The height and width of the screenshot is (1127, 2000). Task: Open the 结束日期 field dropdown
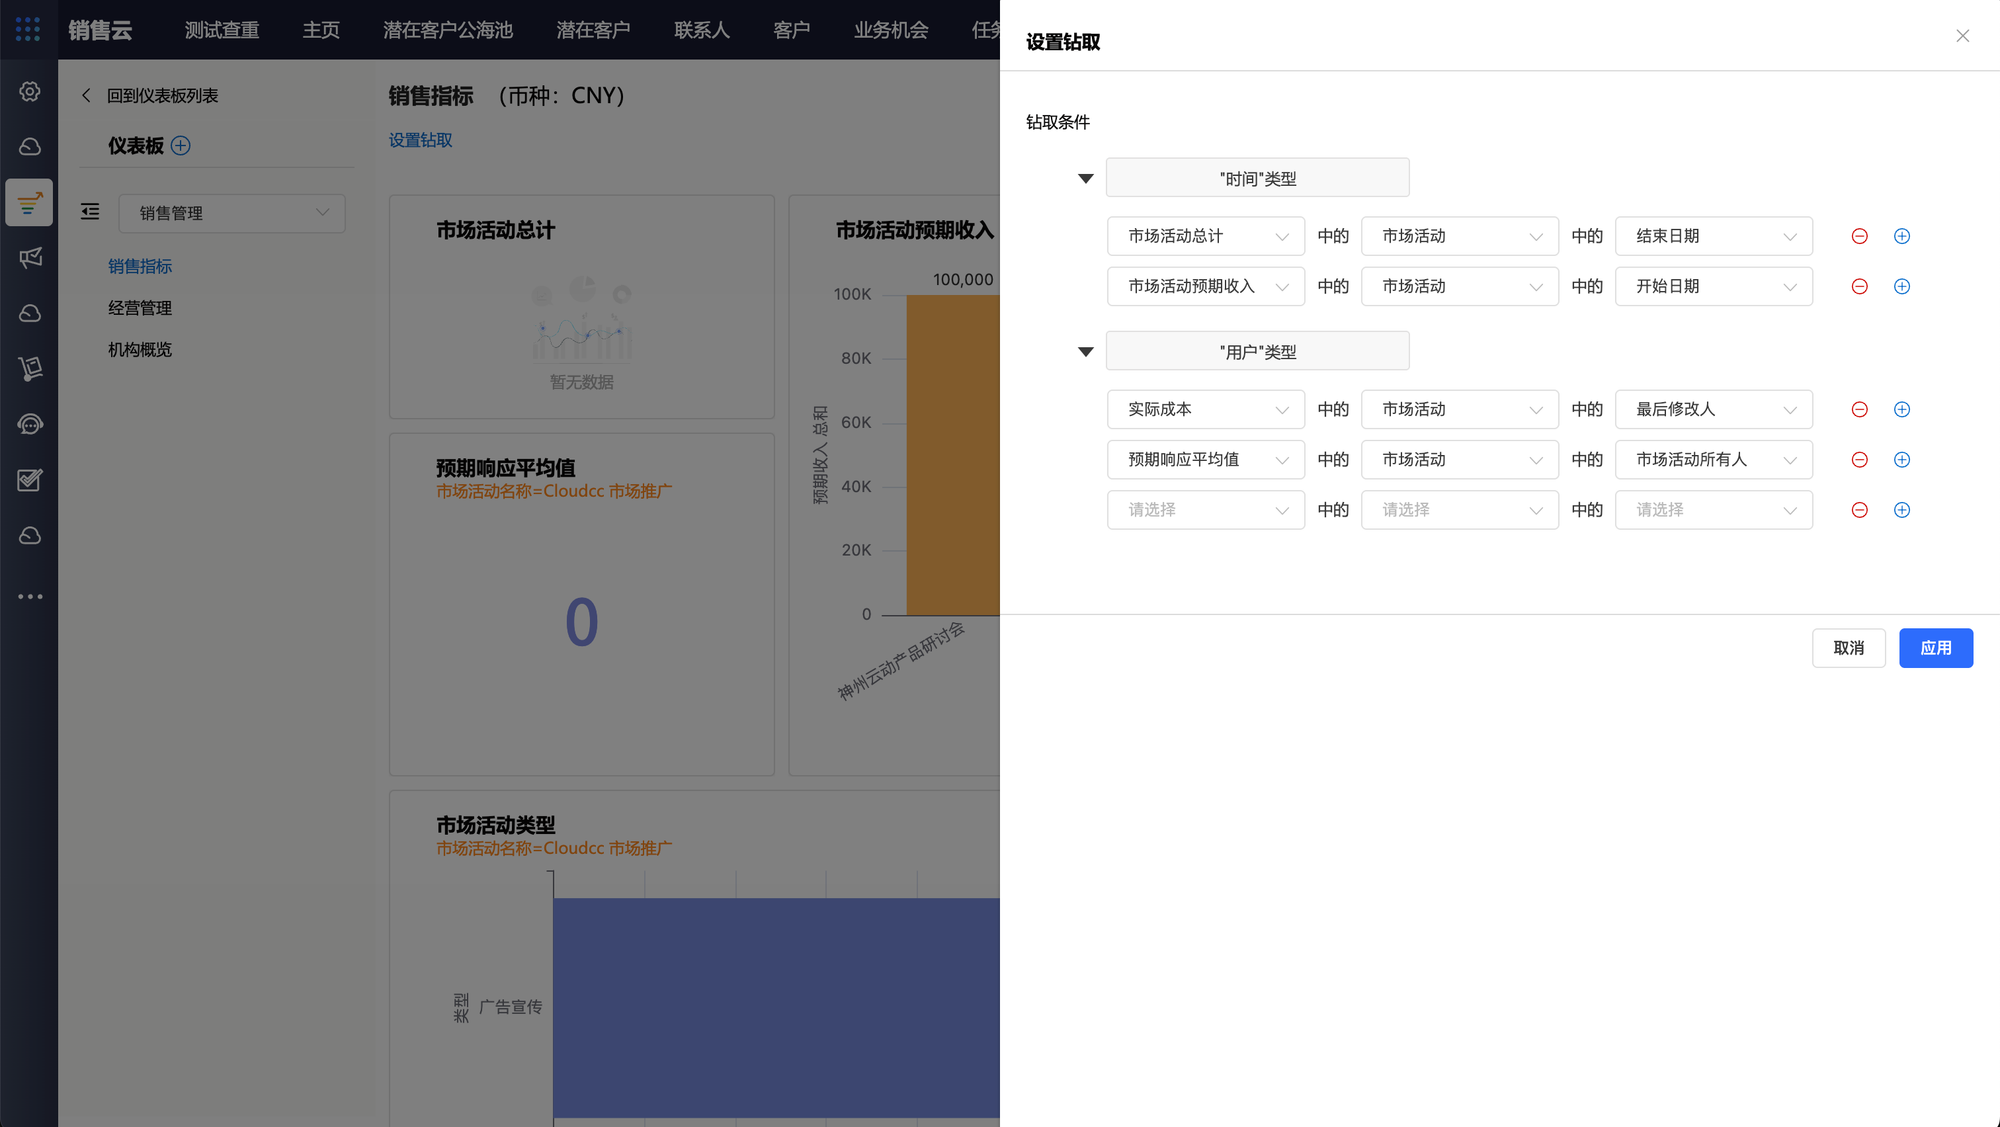coord(1713,237)
